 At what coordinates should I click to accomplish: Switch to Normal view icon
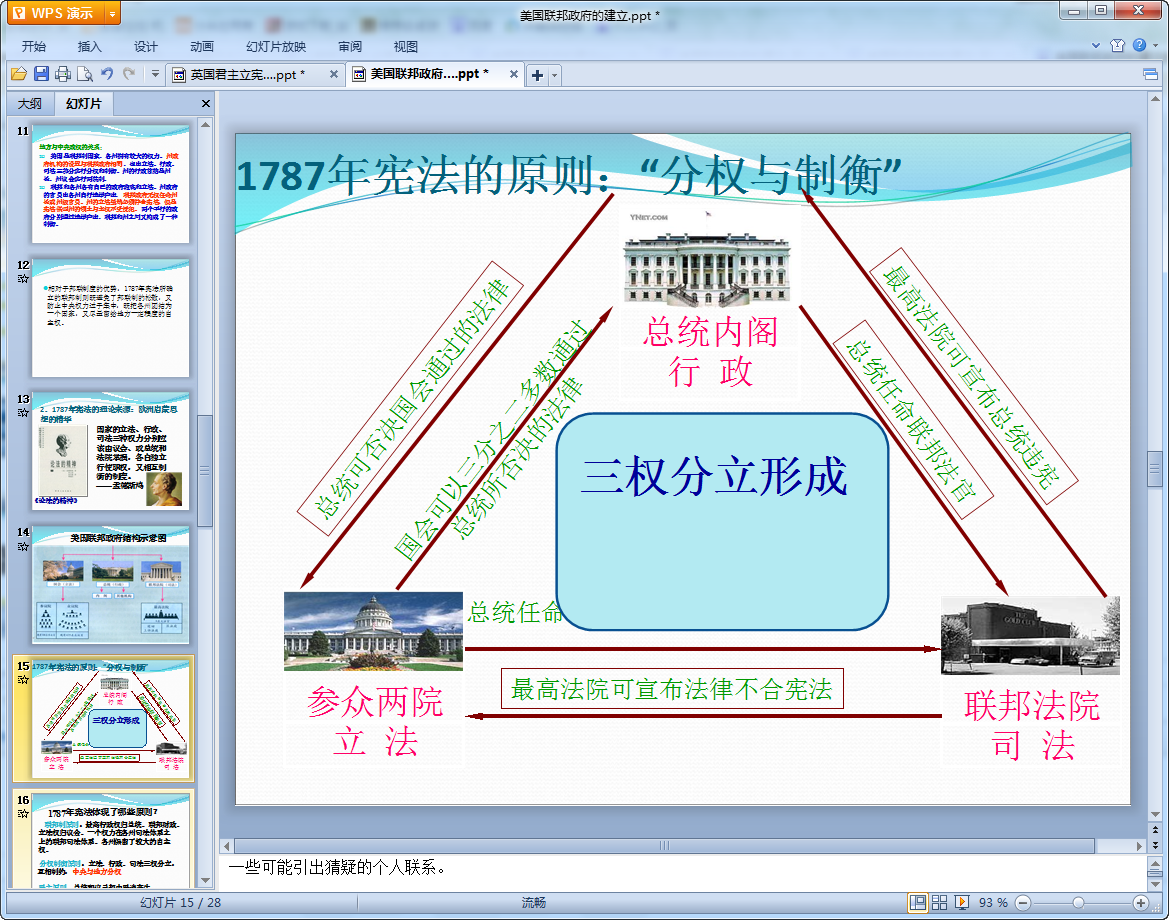[918, 902]
